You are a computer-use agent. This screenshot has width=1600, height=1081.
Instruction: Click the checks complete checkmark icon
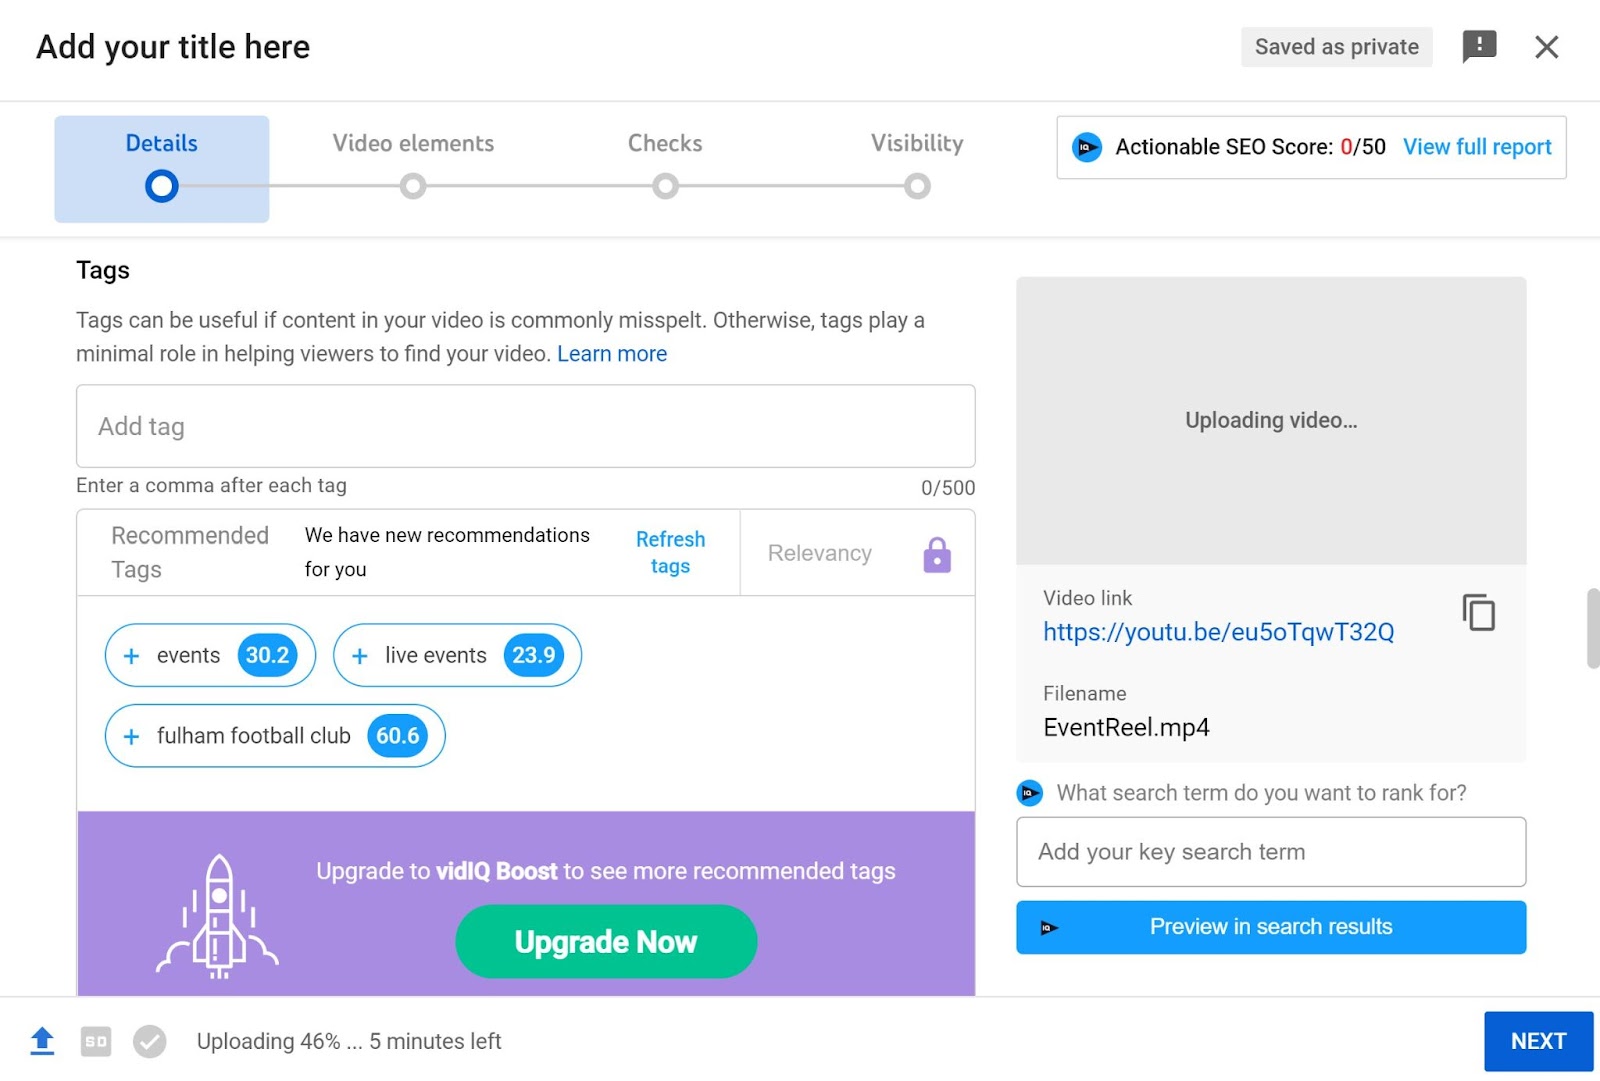150,1041
